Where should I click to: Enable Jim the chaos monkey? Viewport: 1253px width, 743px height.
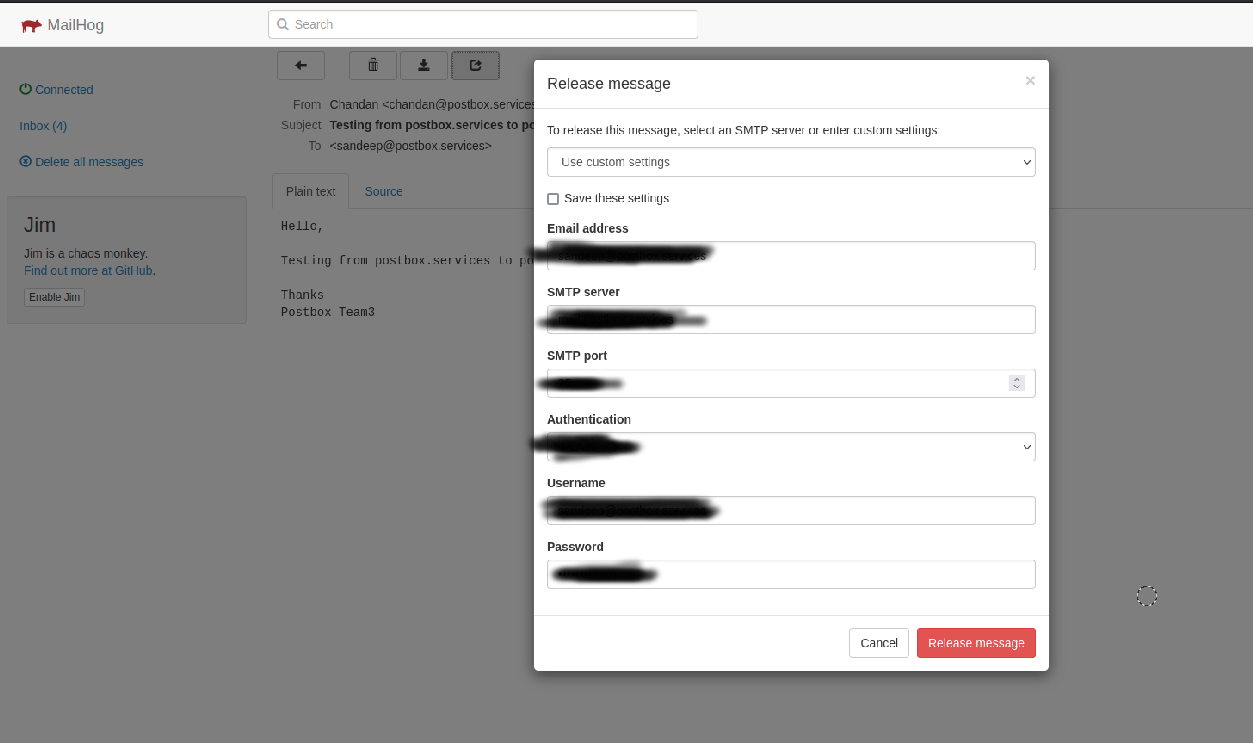point(54,297)
